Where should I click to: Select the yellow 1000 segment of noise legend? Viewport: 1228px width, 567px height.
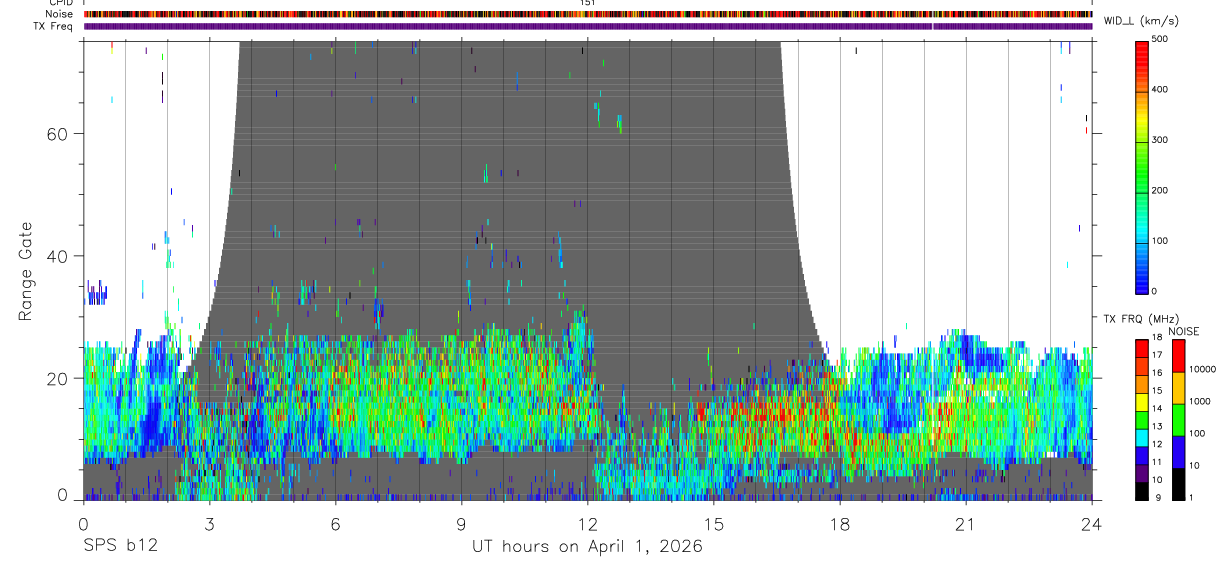point(1179,388)
